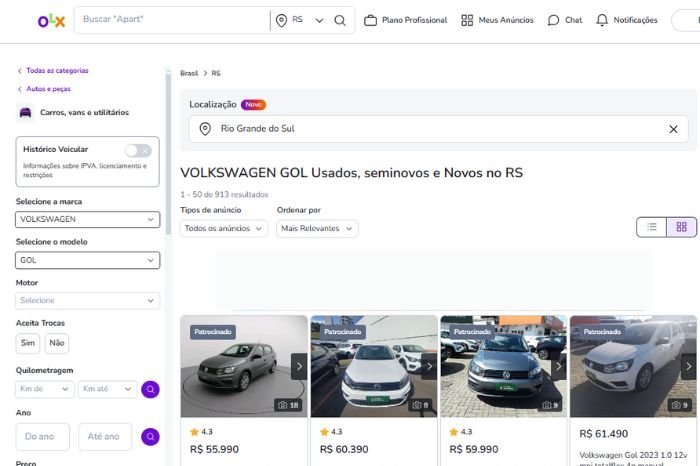700x466 pixels.
Task: Open Volkswagen Gol 2023 1.0 12v listing title
Action: click(633, 459)
